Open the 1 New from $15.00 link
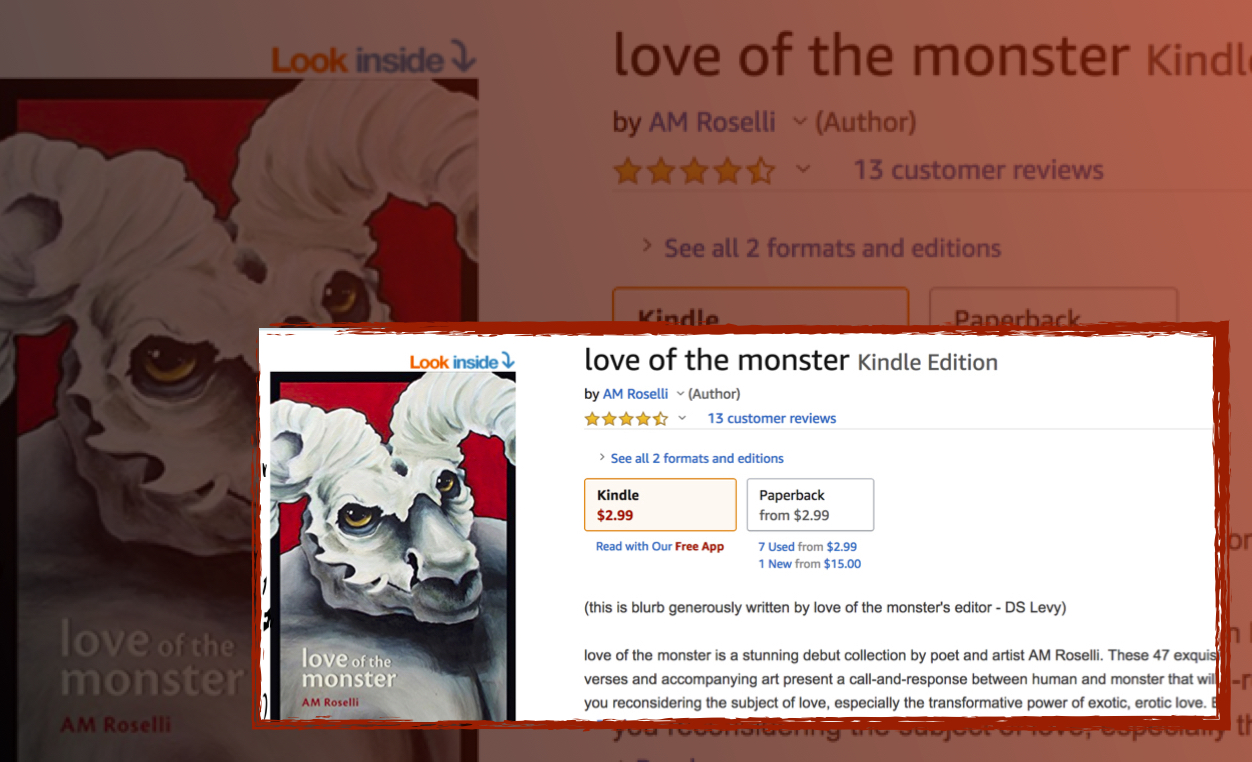This screenshot has width=1252, height=762. (809, 564)
